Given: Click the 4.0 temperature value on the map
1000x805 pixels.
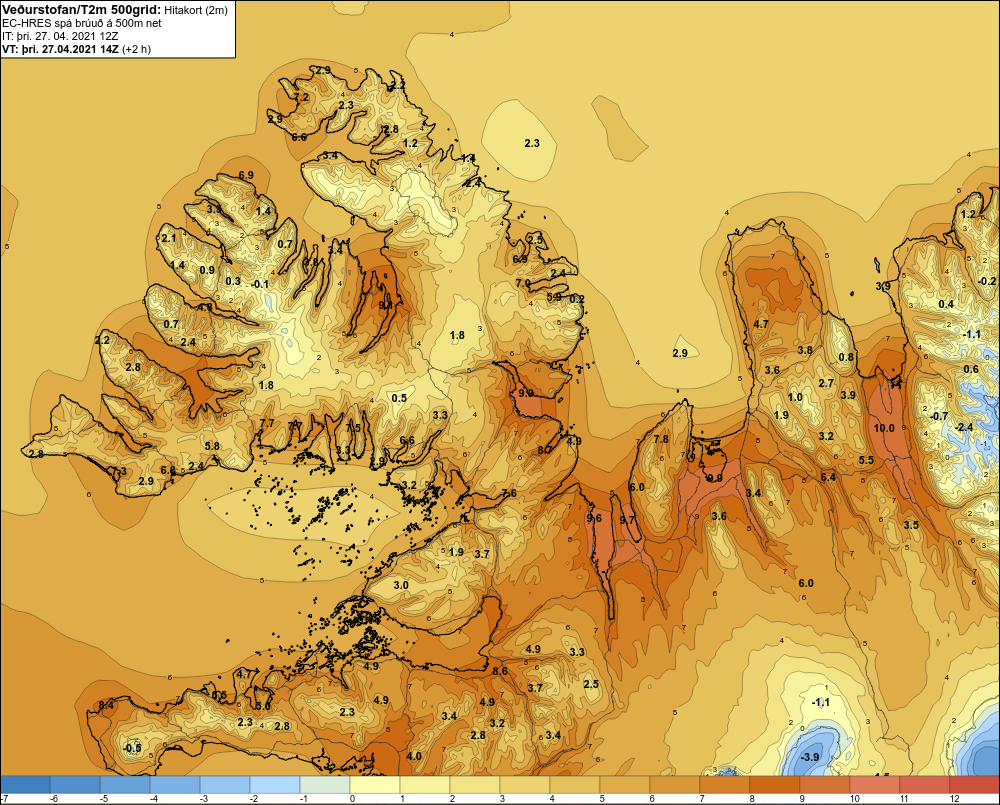Looking at the screenshot, I should point(414,757).
